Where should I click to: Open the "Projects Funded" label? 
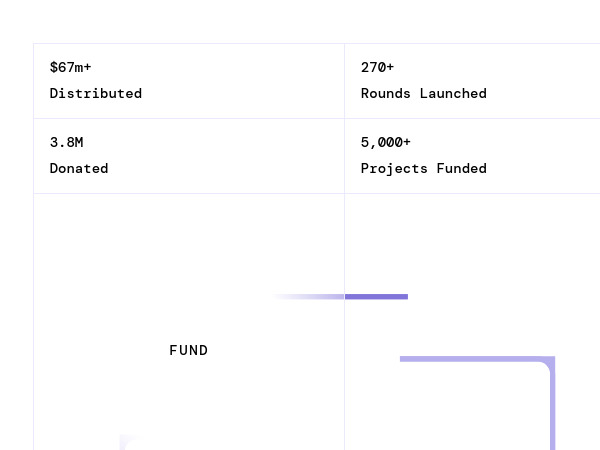coord(423,168)
